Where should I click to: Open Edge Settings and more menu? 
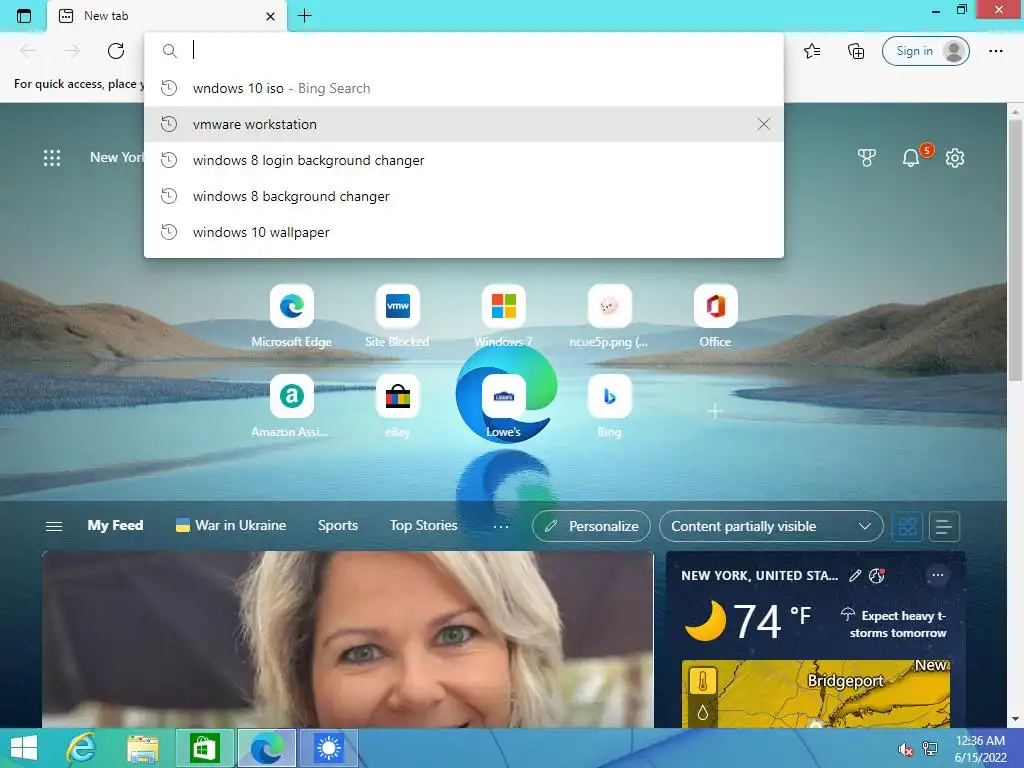click(995, 51)
